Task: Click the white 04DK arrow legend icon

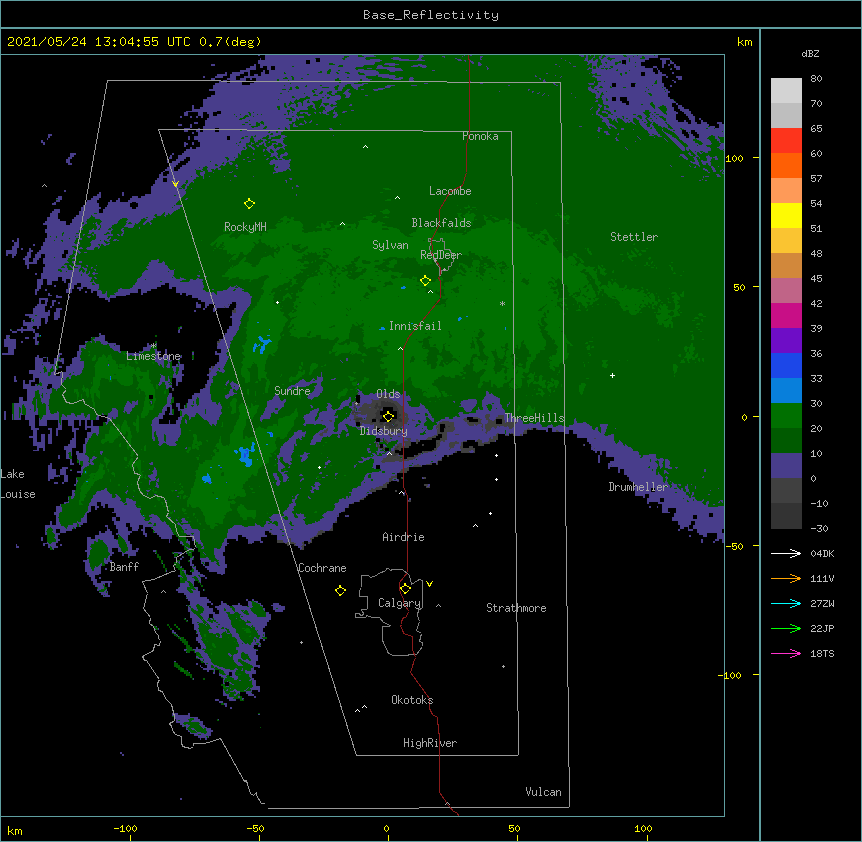Action: point(786,553)
